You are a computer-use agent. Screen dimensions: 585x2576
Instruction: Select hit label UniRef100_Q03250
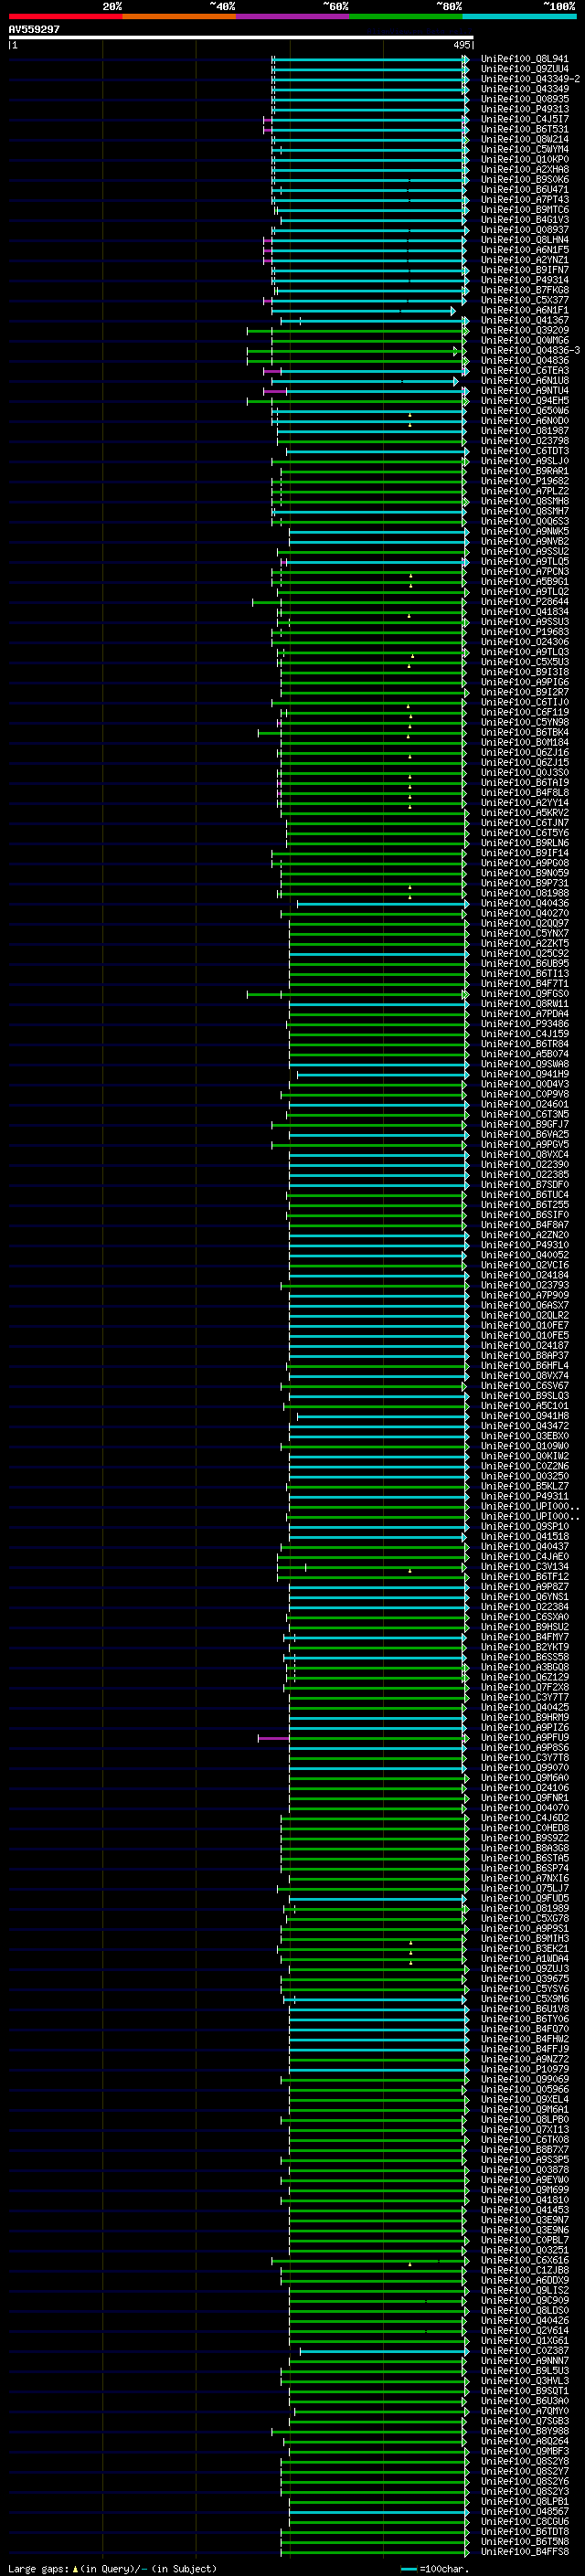[x=525, y=1477]
